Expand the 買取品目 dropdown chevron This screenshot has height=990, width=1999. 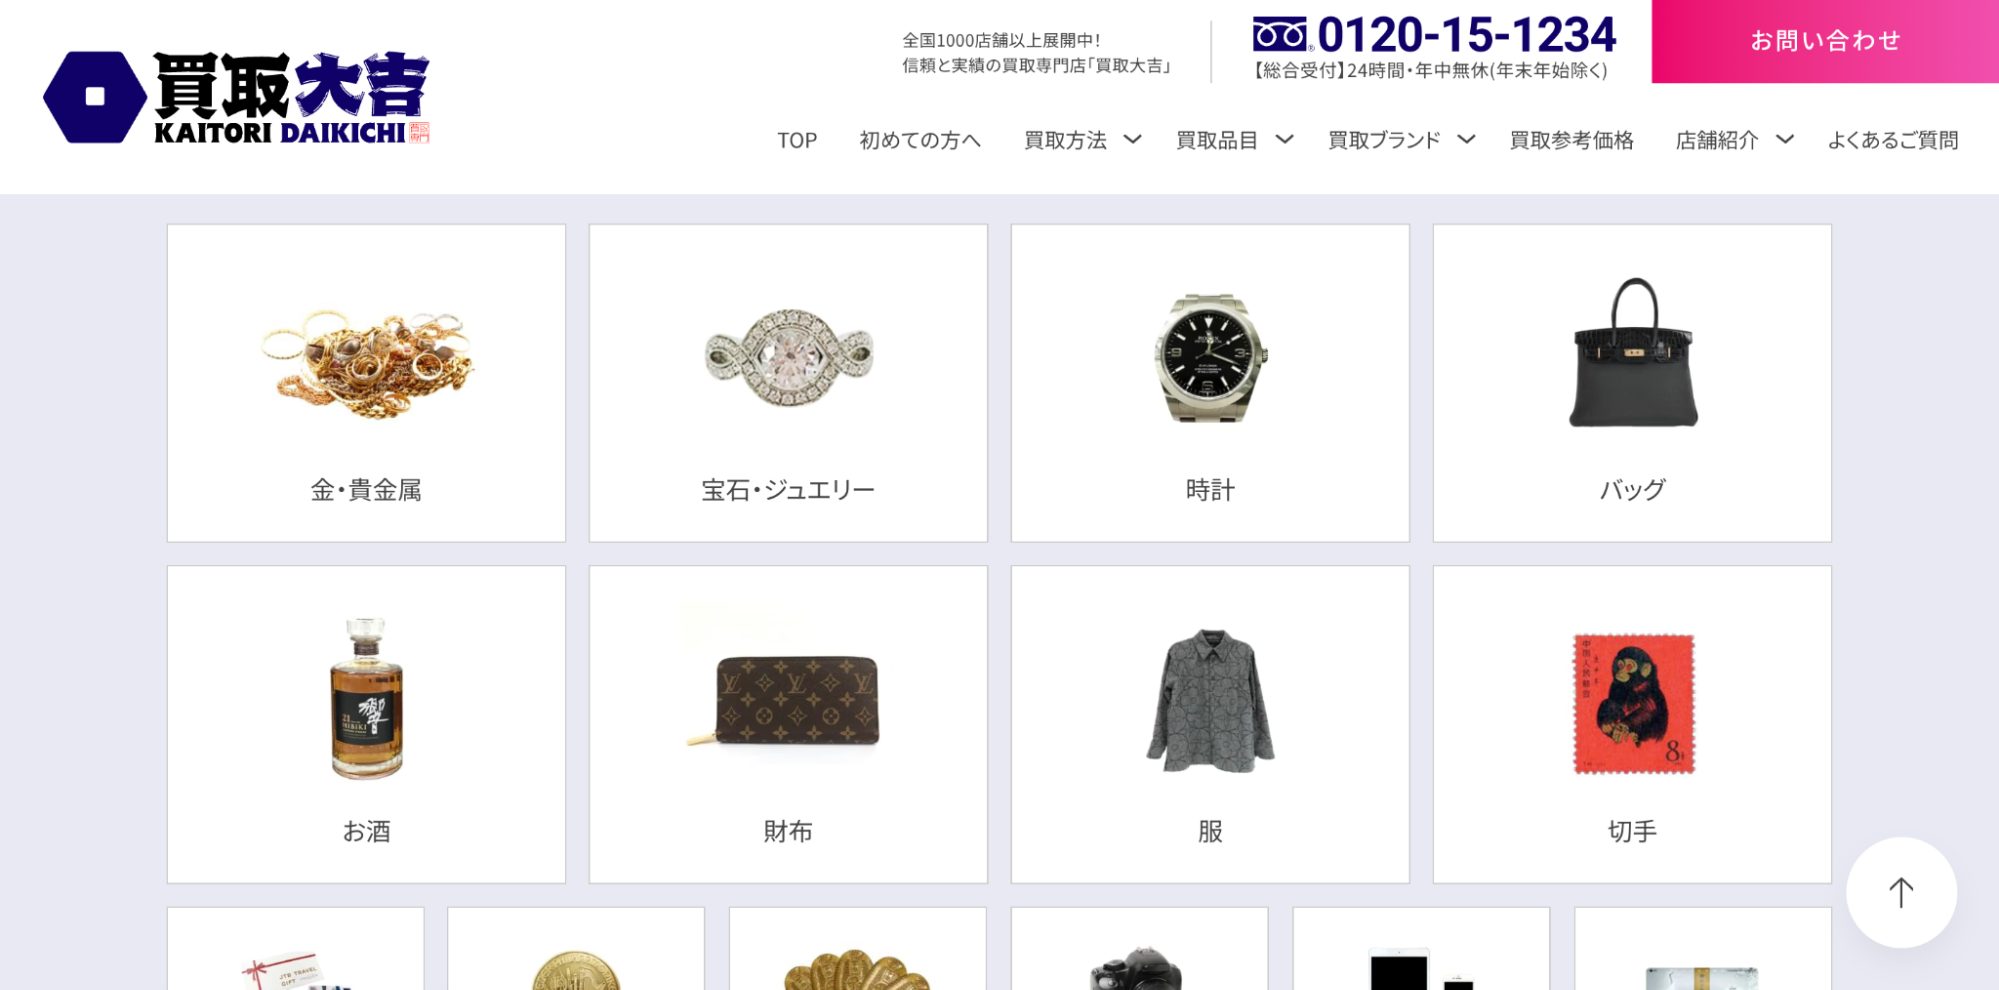click(x=1284, y=139)
